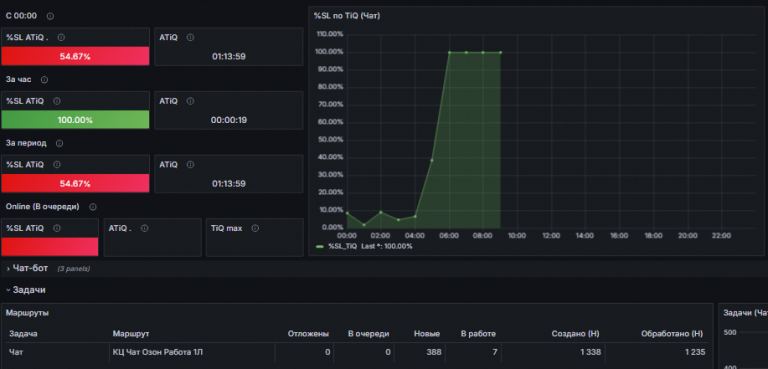Image resolution: width=768 pixels, height=369 pixels.
Task: Click info icon next to Online (В очереди) heading
Action: [93, 207]
